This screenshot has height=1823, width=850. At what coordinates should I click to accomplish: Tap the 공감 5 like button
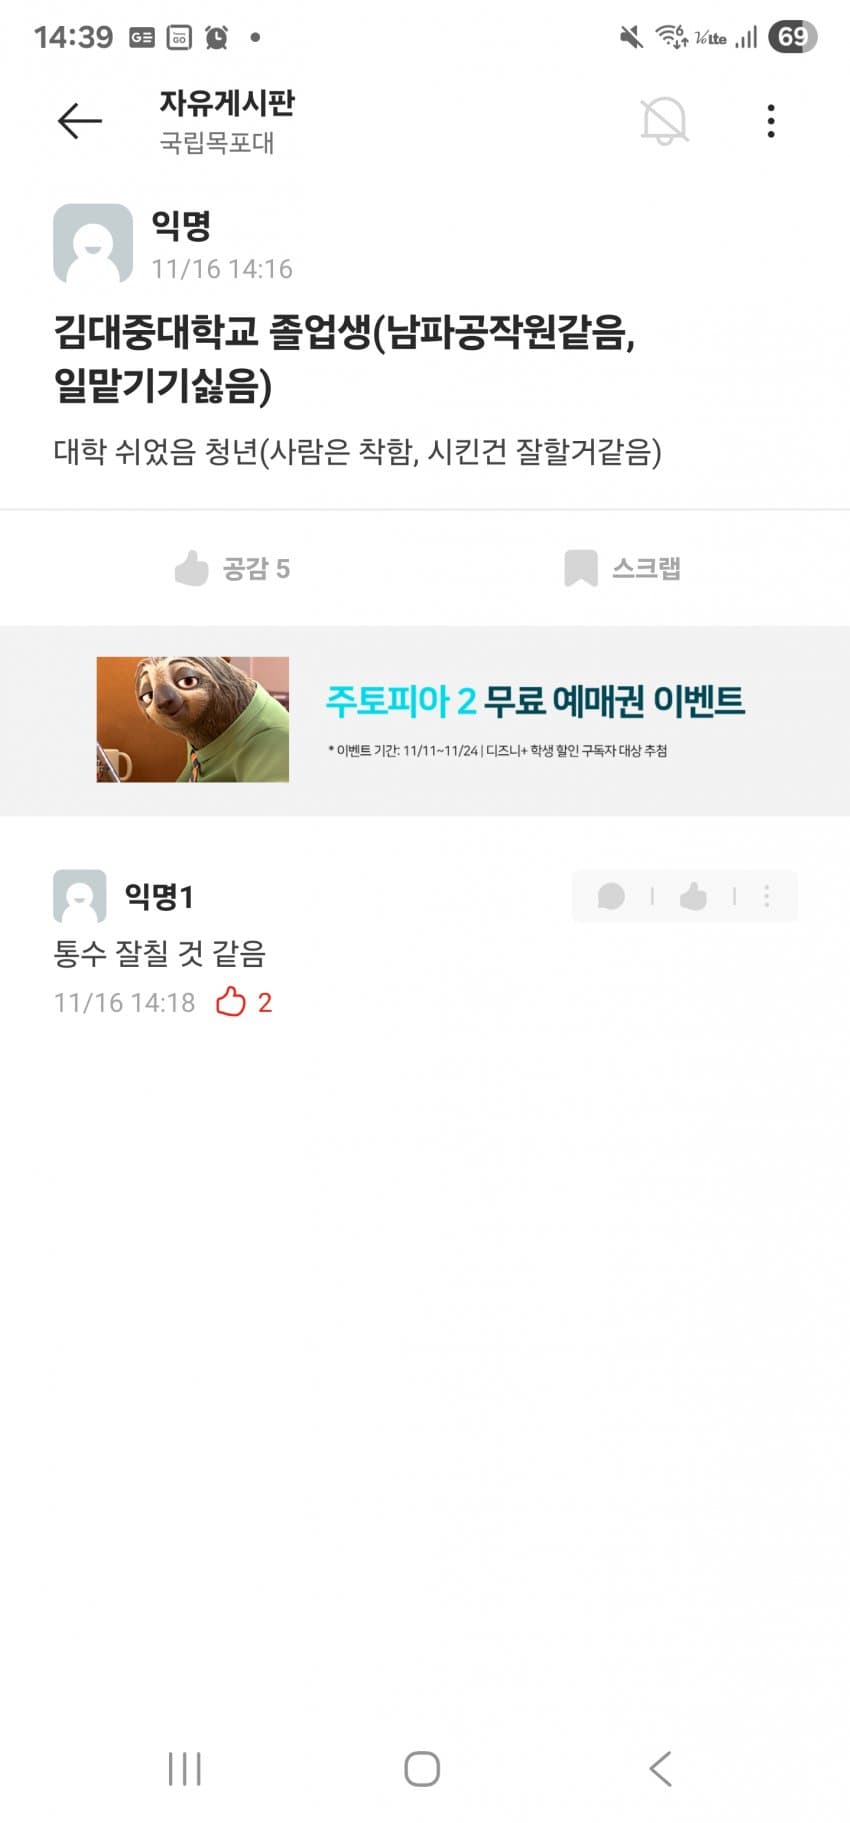(232, 568)
